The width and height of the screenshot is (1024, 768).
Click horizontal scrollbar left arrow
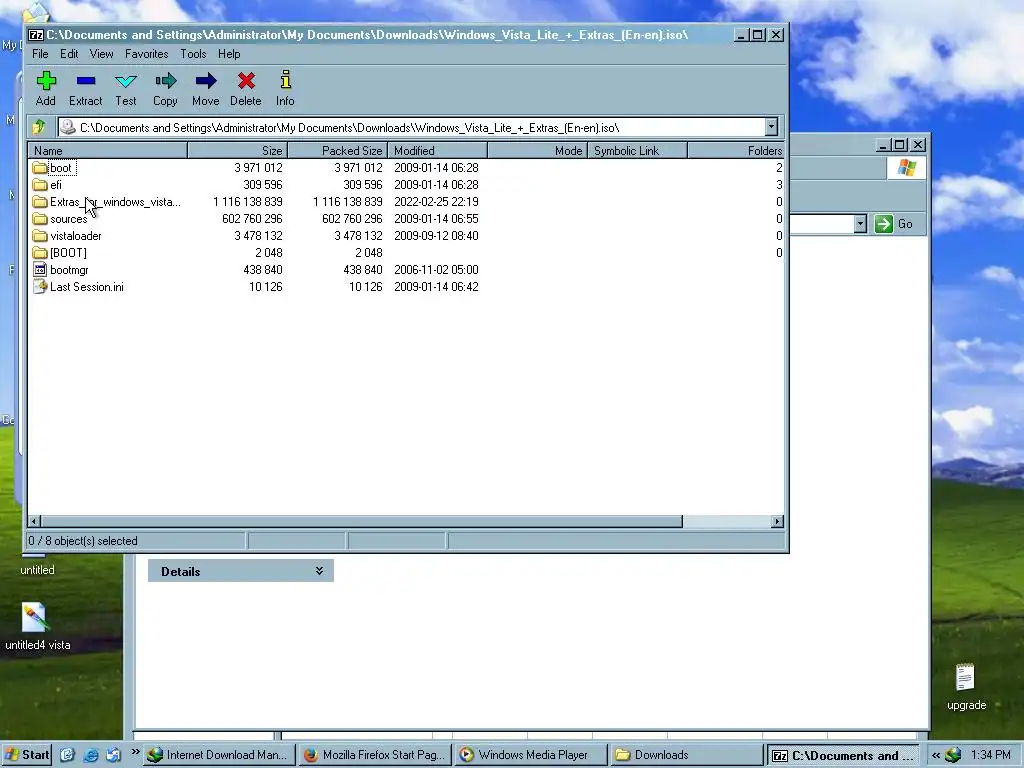click(35, 521)
